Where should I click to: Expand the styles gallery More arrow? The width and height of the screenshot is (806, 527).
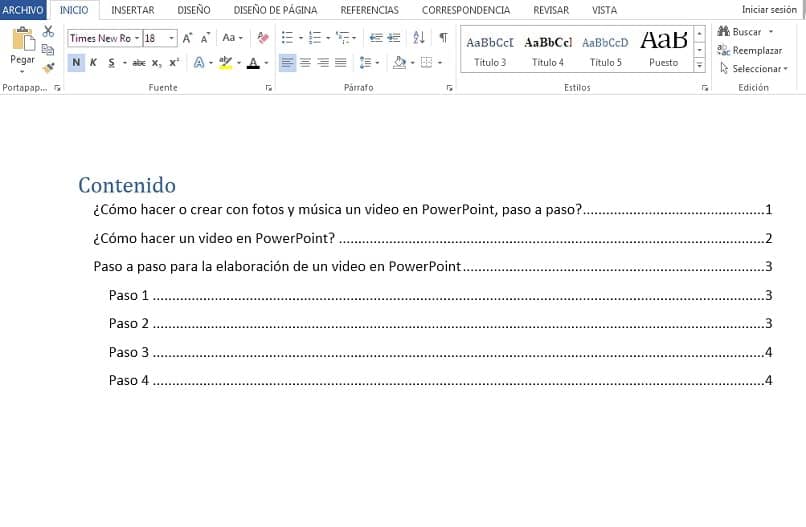click(x=700, y=65)
